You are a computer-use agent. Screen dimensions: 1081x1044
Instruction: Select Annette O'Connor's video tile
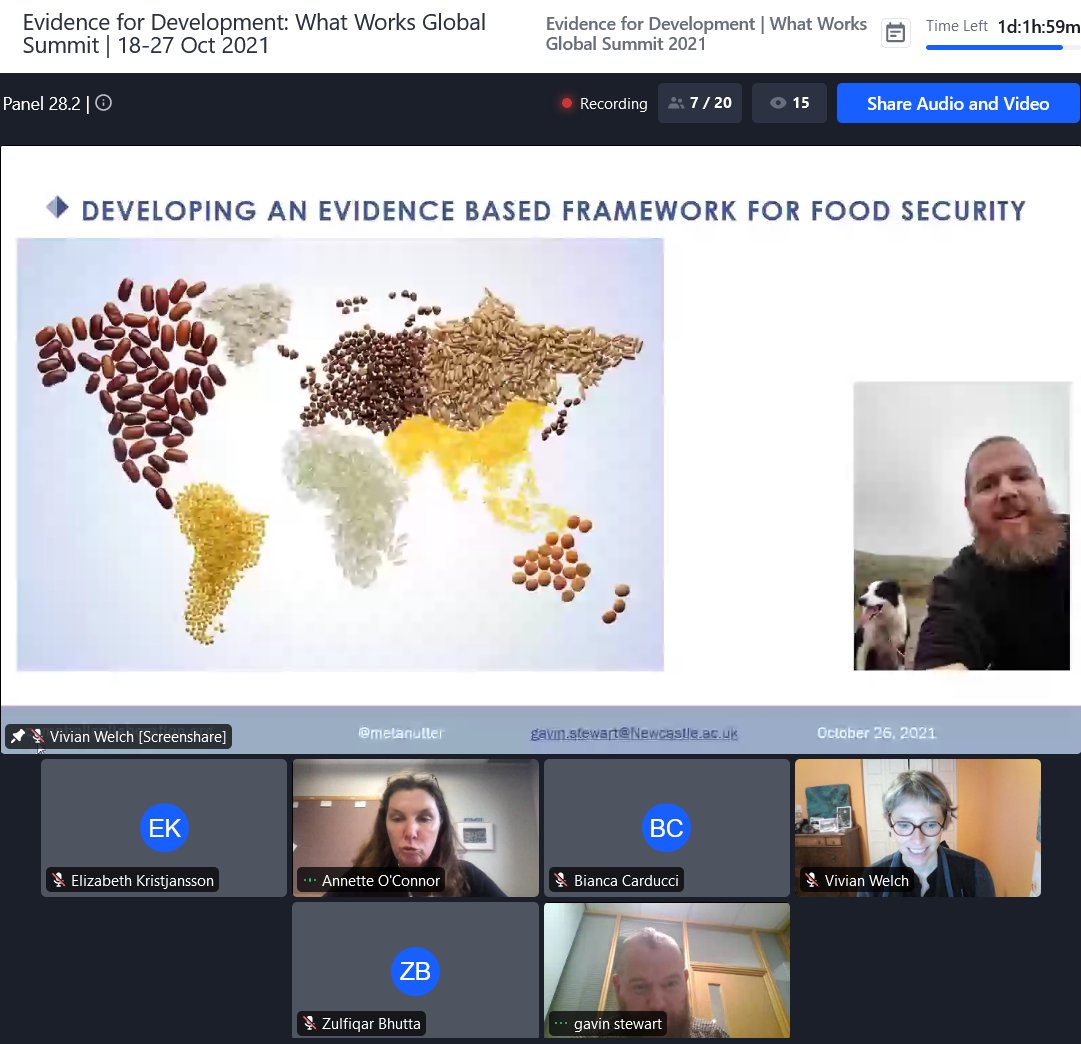pyautogui.click(x=415, y=827)
